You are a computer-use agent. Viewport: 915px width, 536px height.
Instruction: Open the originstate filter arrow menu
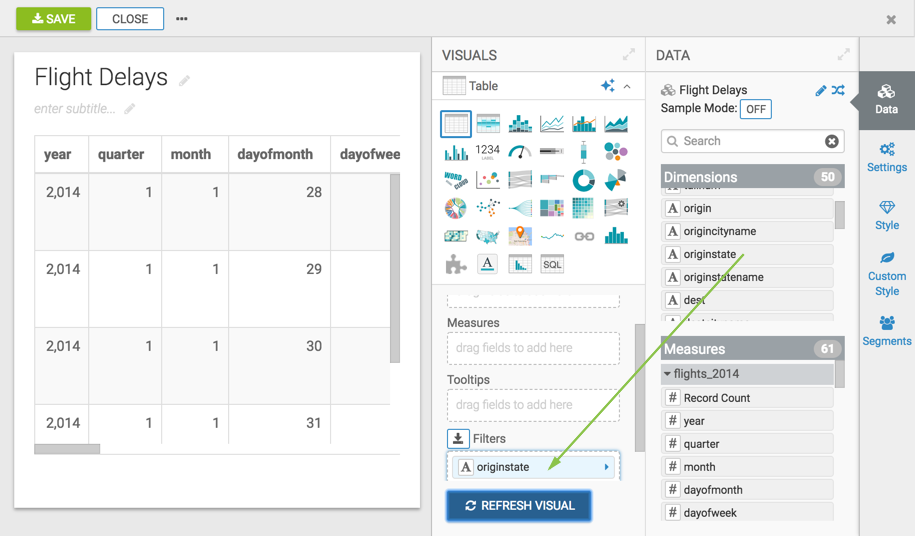(x=606, y=467)
